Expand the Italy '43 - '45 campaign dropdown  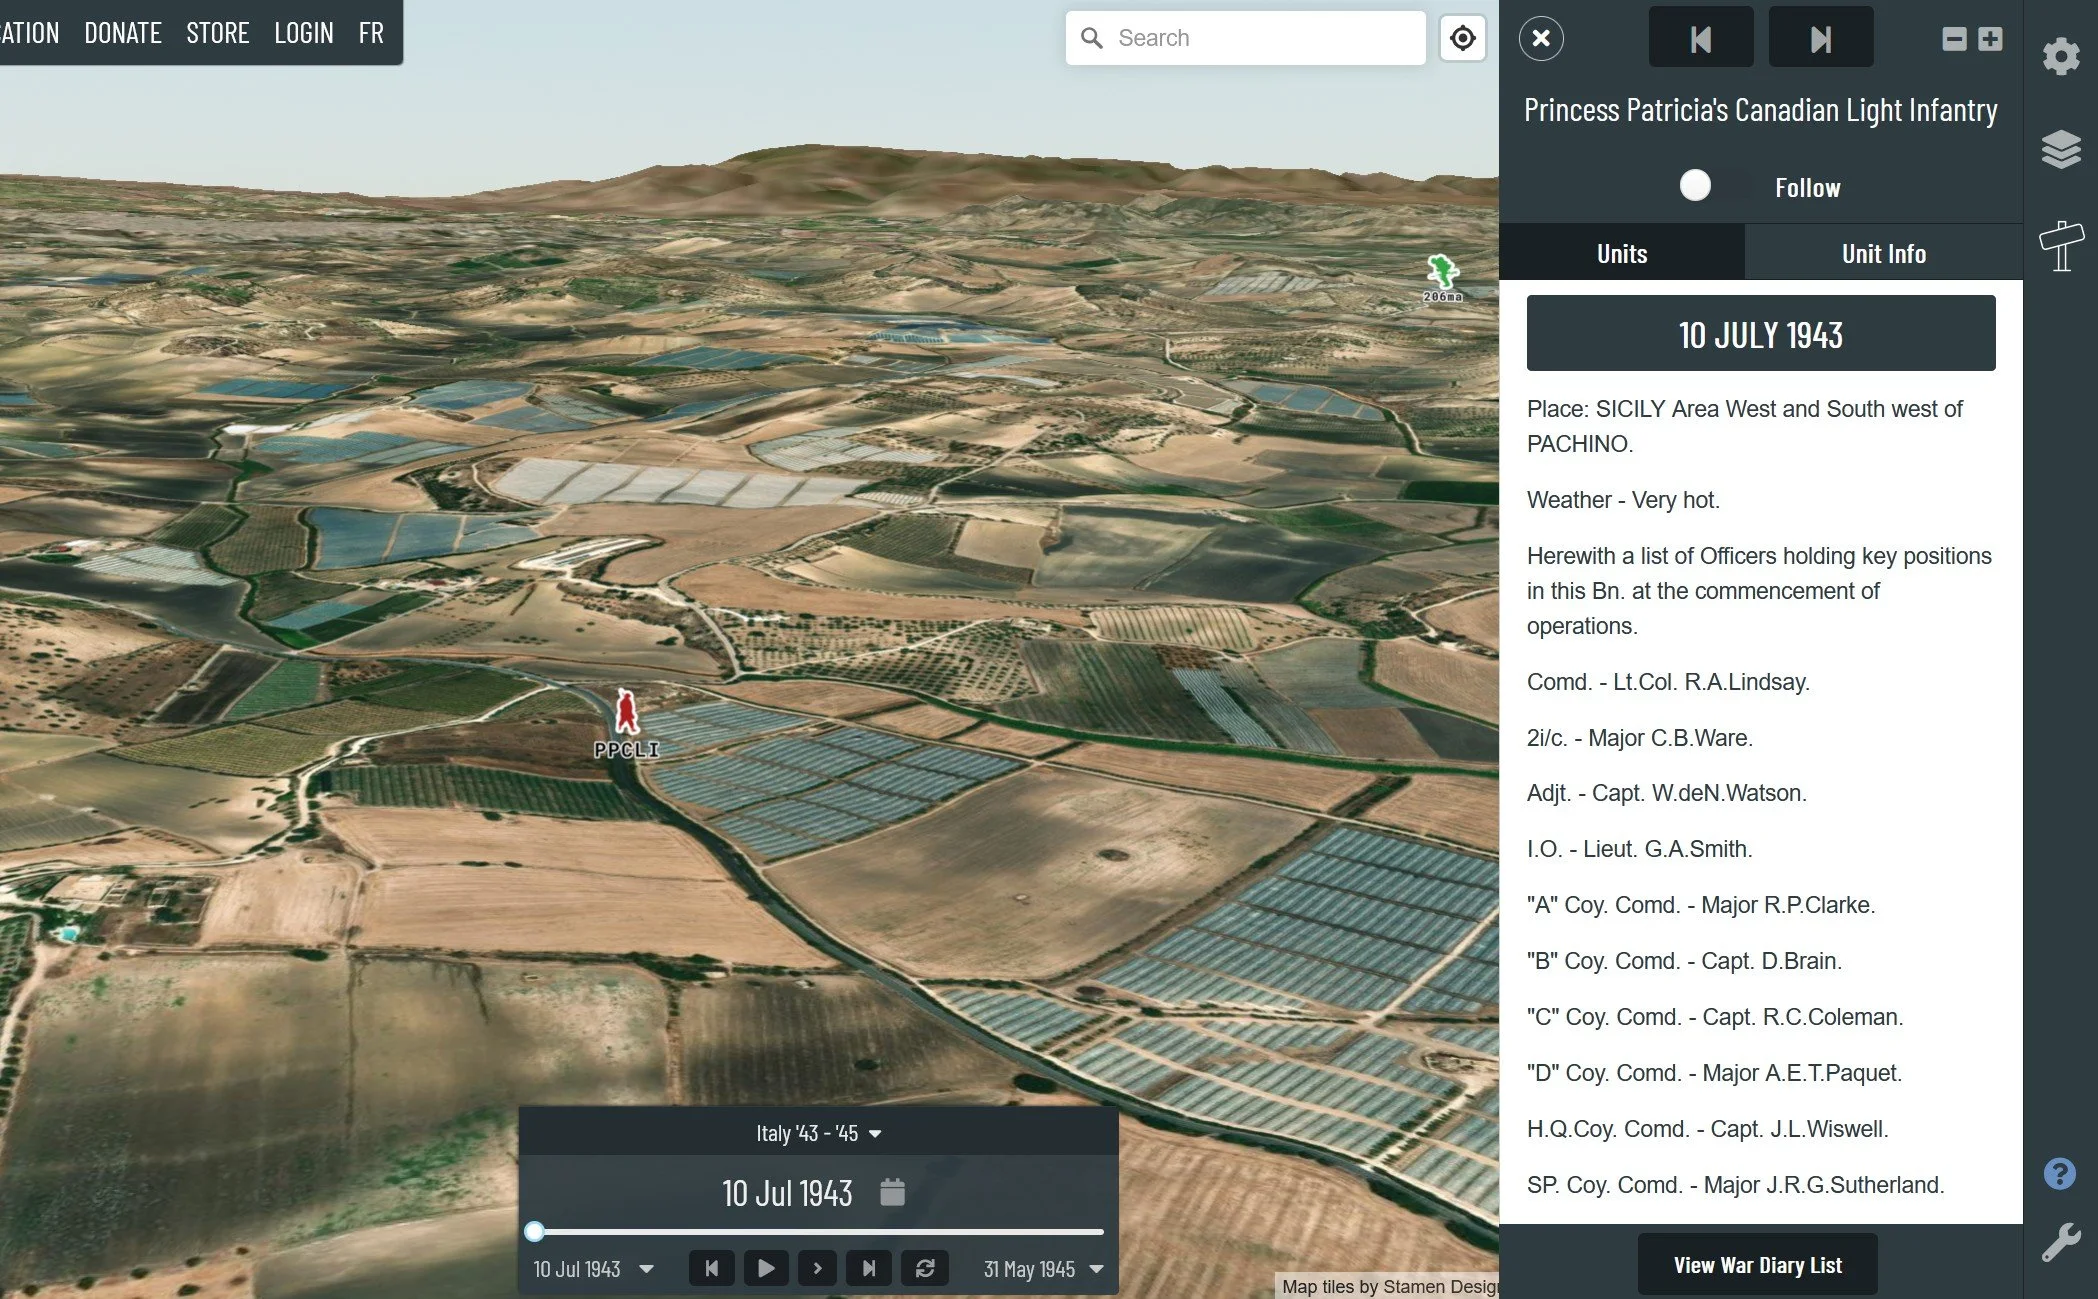pos(818,1133)
